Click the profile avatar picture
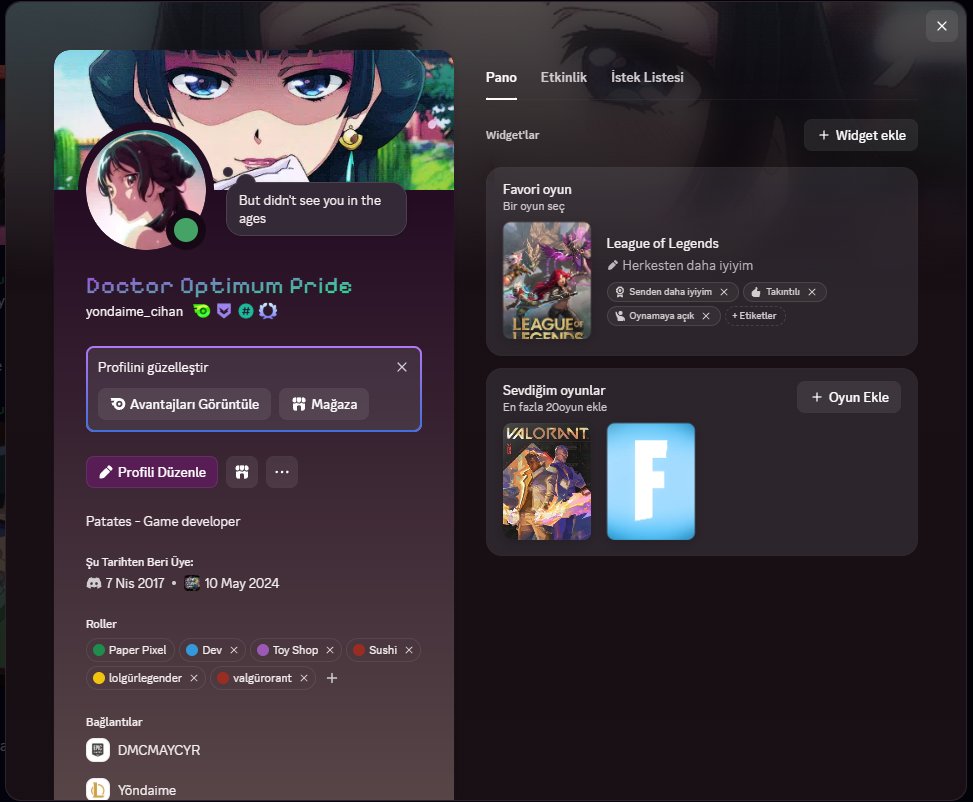973x802 pixels. tap(146, 189)
